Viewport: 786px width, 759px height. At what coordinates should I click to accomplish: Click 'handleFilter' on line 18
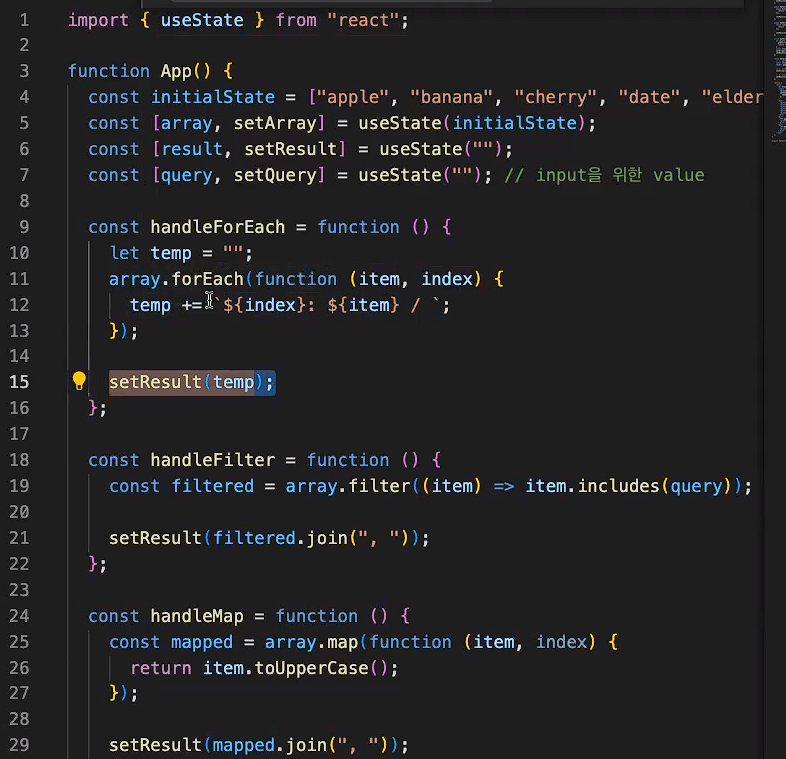(x=213, y=460)
